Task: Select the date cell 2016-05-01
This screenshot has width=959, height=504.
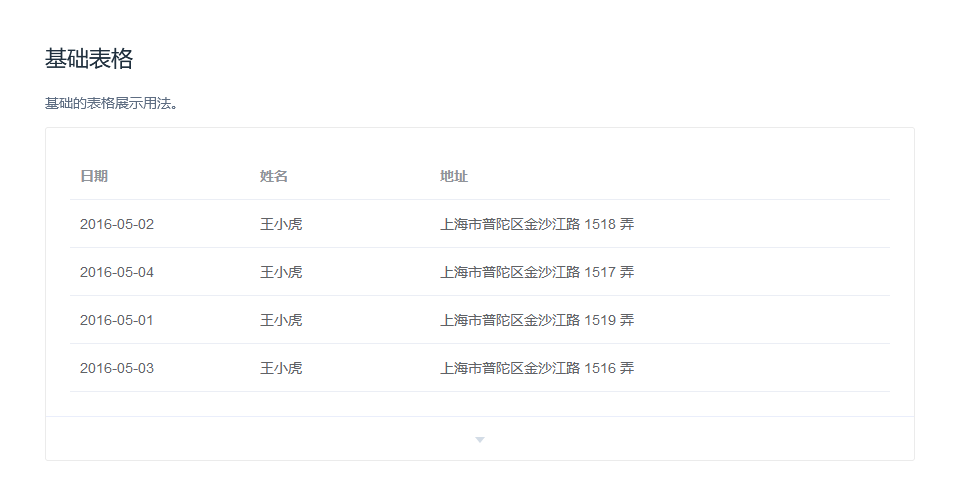Action: 117,321
